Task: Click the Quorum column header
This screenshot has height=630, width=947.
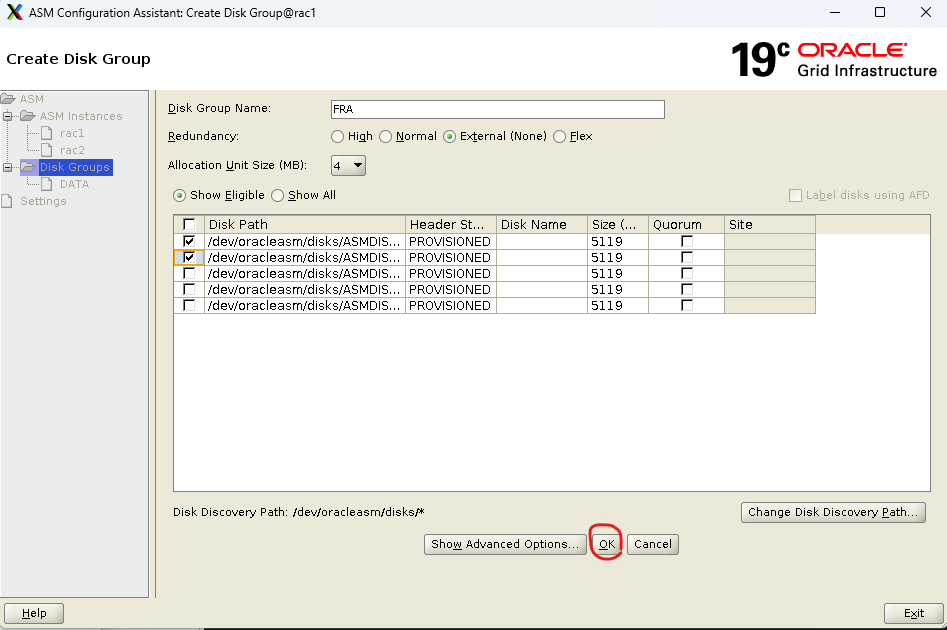Action: click(x=686, y=224)
